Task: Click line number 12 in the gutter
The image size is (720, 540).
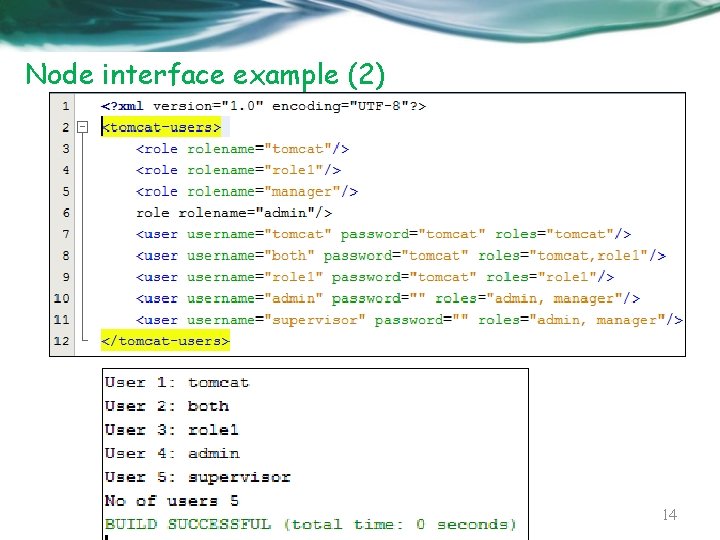Action: [x=62, y=341]
